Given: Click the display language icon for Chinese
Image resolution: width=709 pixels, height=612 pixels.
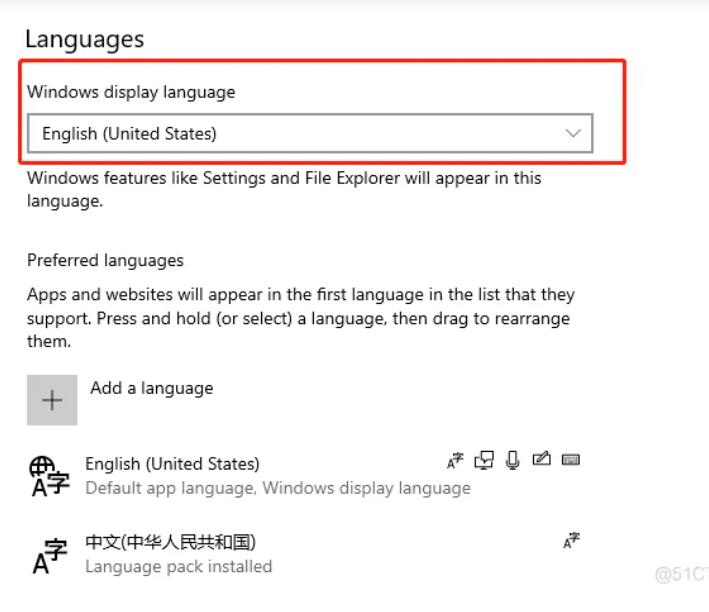Looking at the screenshot, I should pos(572,541).
